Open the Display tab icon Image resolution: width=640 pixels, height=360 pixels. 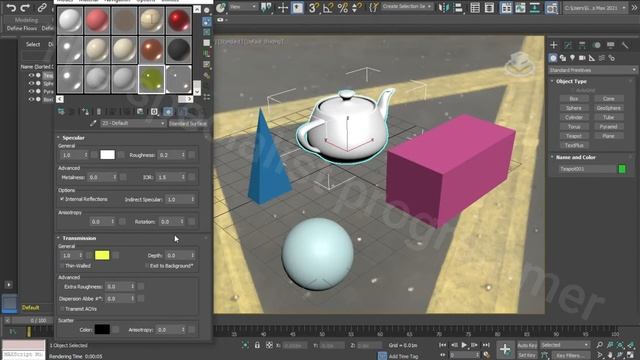pyautogui.click(x=611, y=45)
